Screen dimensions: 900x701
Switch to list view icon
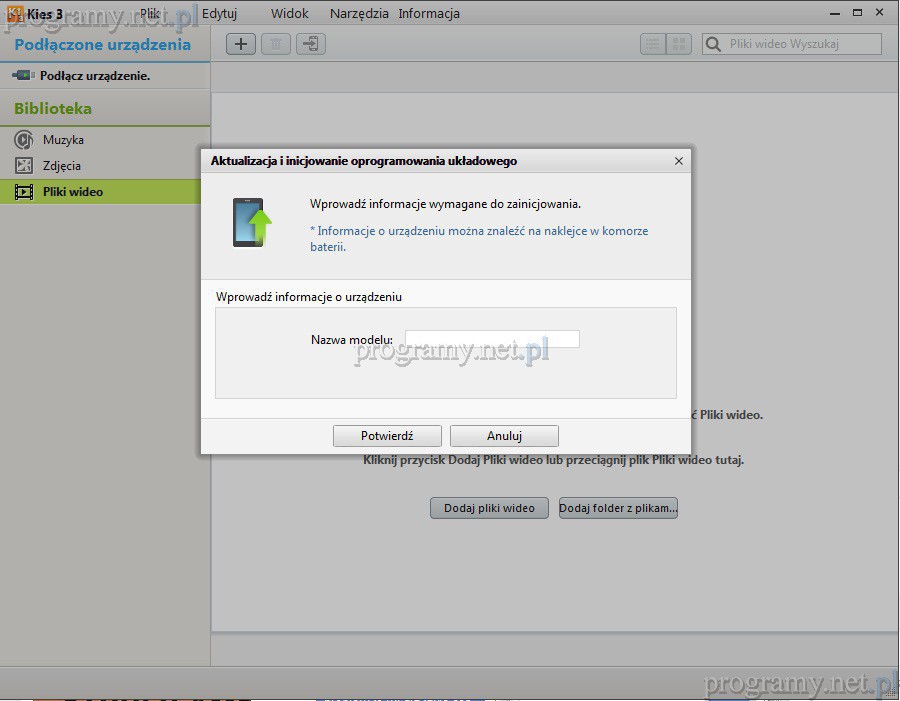653,44
